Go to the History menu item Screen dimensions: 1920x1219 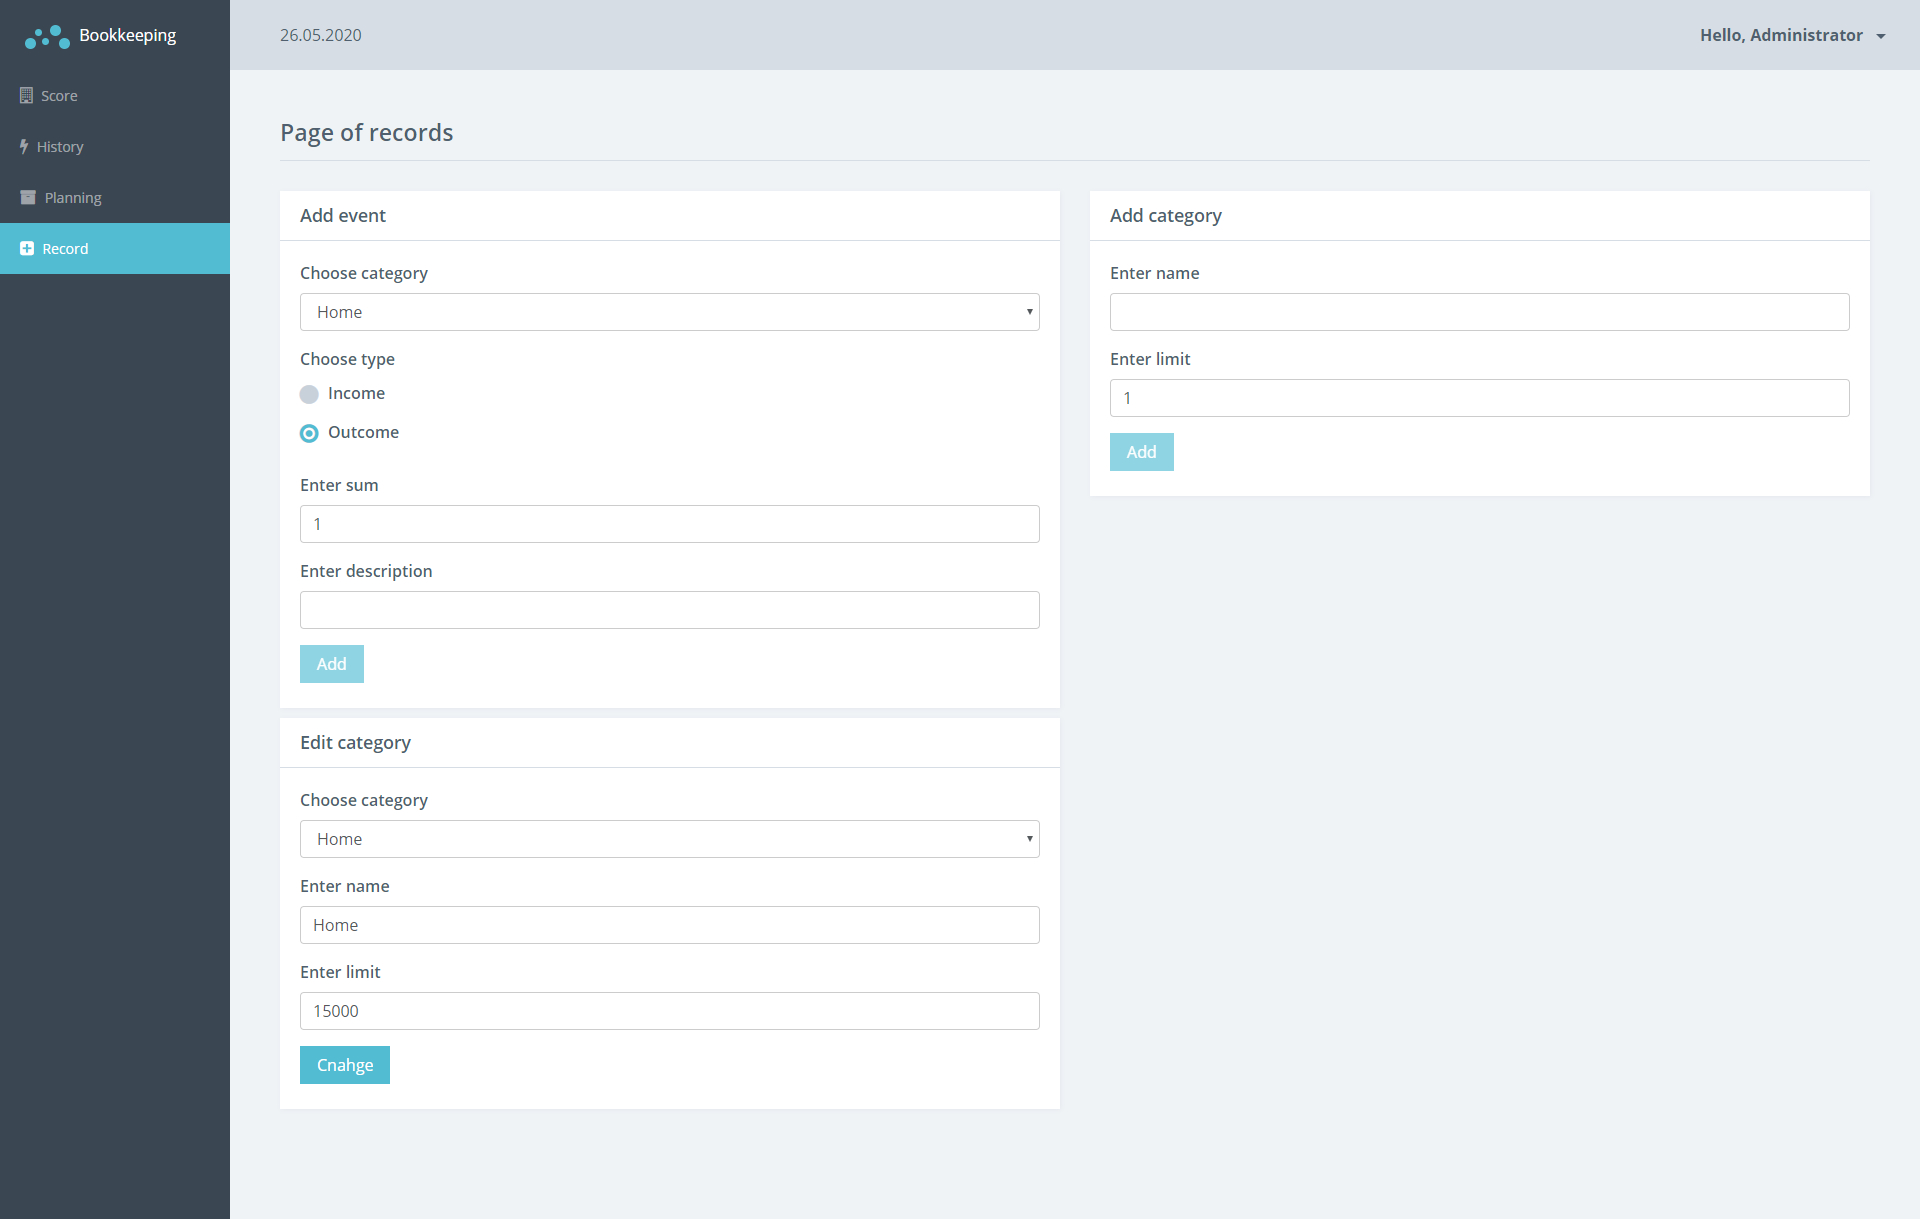click(x=60, y=147)
